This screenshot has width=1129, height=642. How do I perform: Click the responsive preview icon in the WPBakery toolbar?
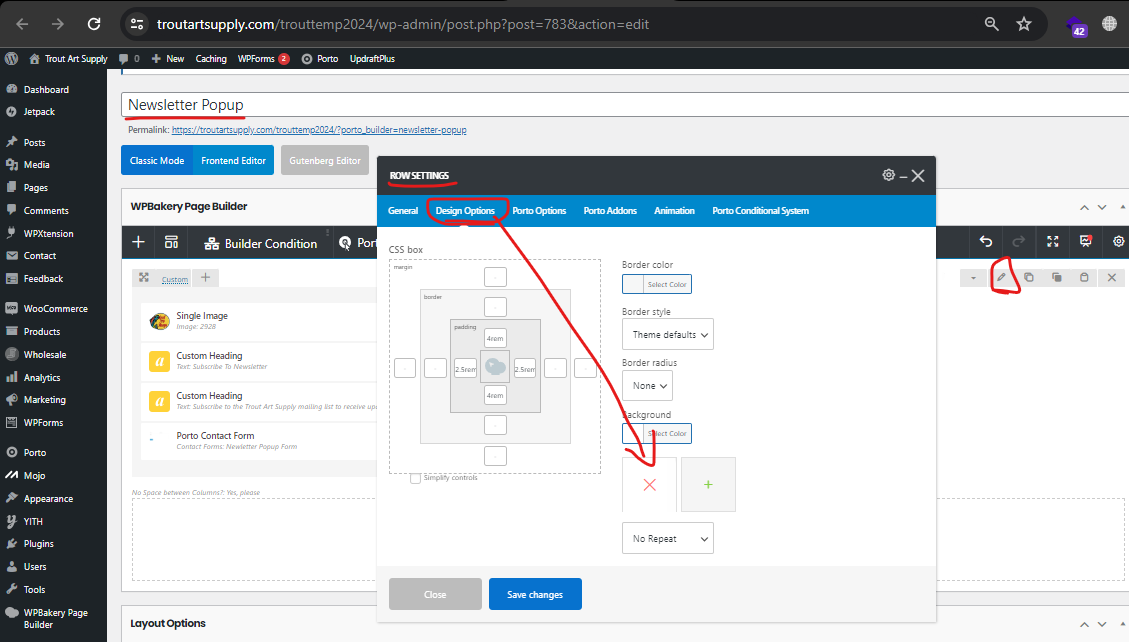1085,242
